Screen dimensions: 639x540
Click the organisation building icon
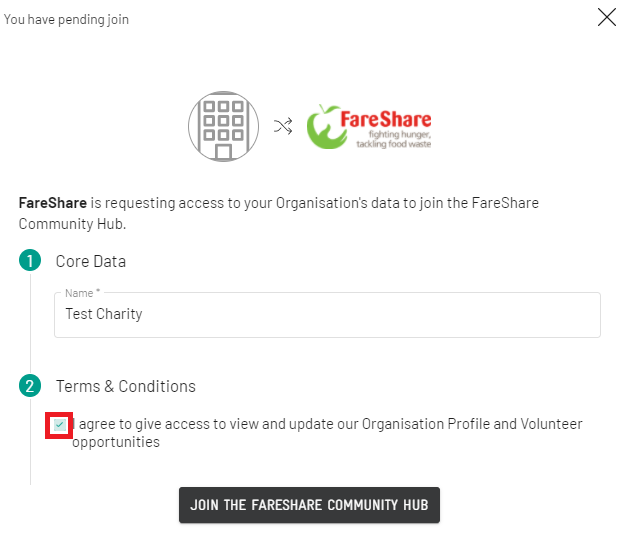coord(223,126)
